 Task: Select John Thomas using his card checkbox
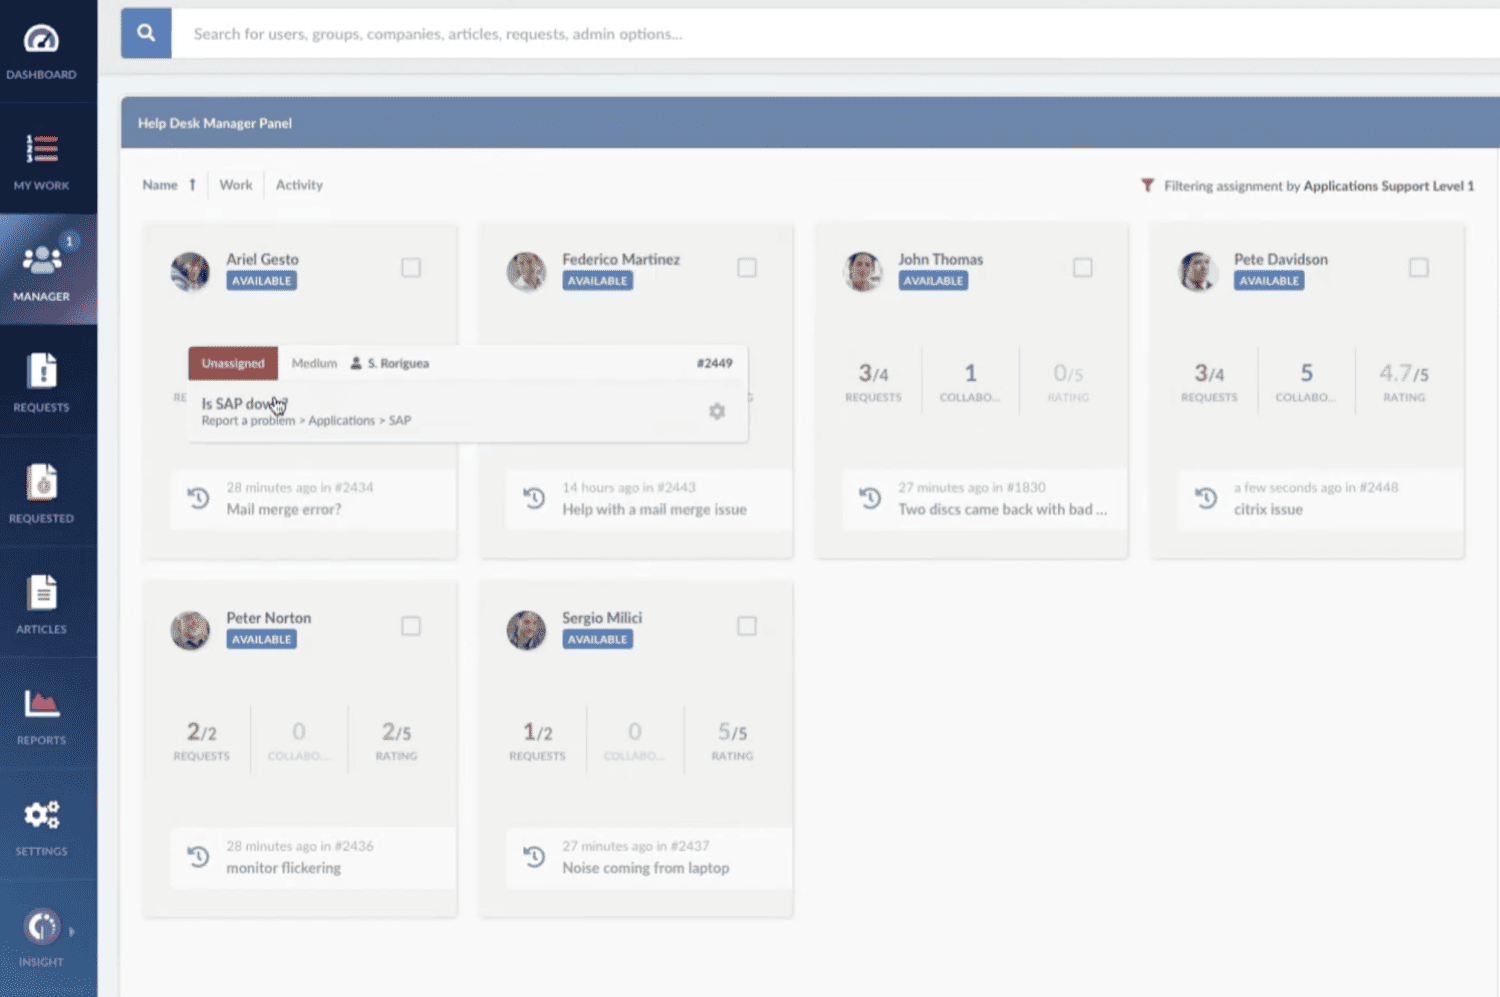(x=1083, y=267)
